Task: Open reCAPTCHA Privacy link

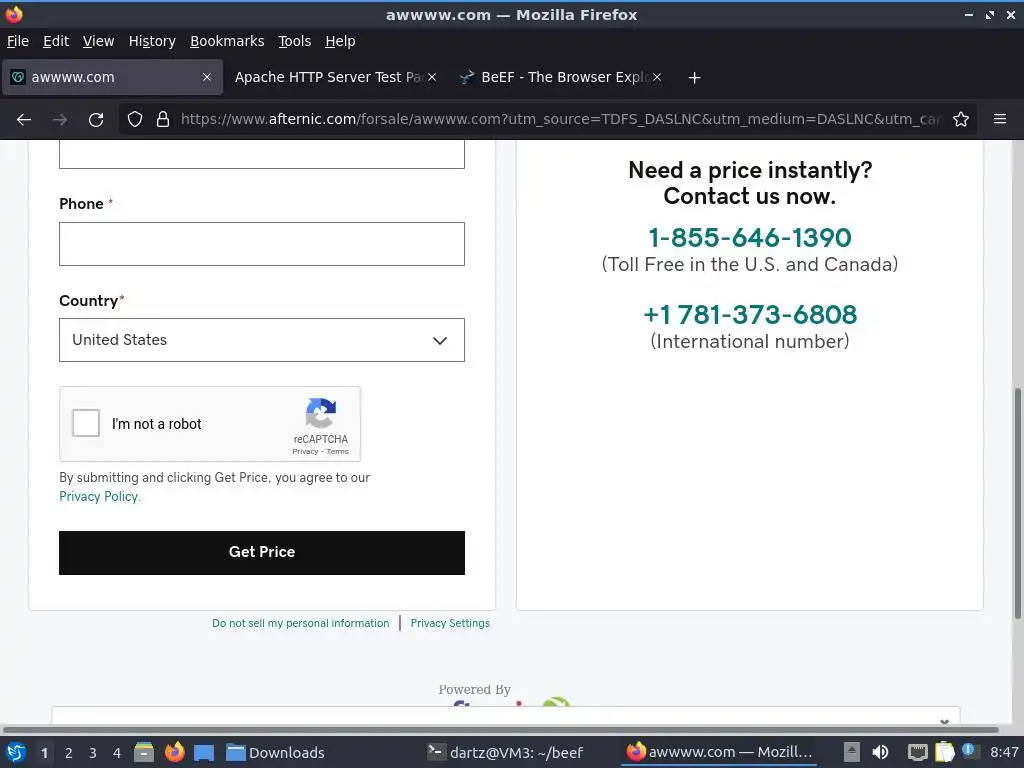Action: coord(305,451)
